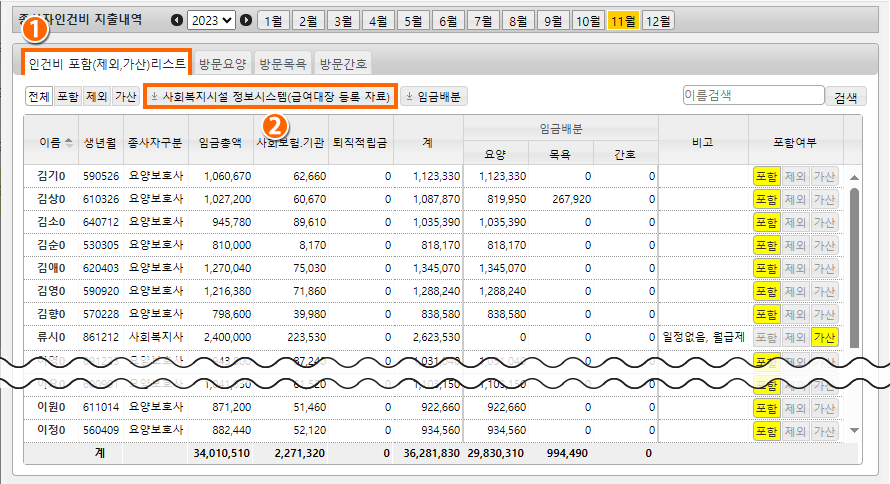Go to 방문간호 tab
Image resolution: width=890 pixels, height=484 pixels.
[343, 64]
